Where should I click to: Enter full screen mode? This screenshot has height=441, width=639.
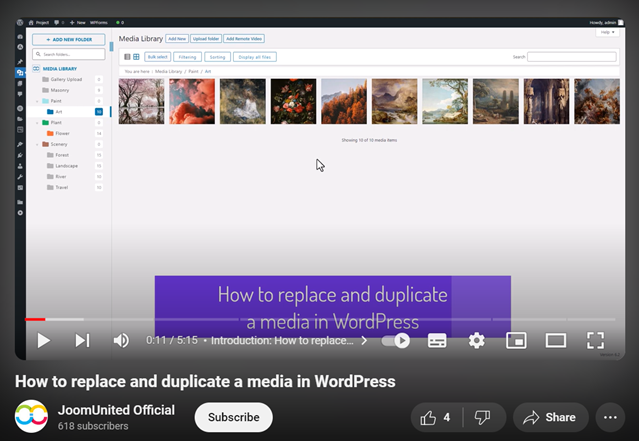(x=595, y=340)
